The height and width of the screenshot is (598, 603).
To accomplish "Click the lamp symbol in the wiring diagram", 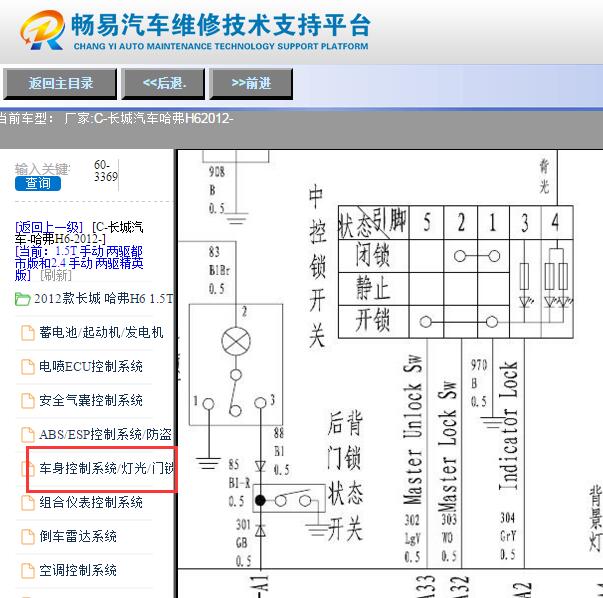I will point(236,341).
